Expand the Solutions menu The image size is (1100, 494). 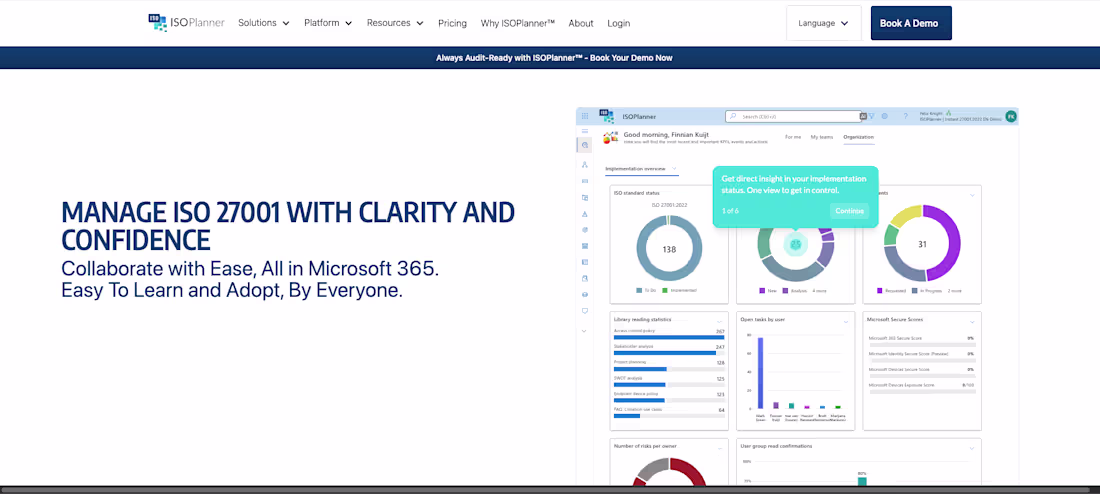tap(264, 22)
